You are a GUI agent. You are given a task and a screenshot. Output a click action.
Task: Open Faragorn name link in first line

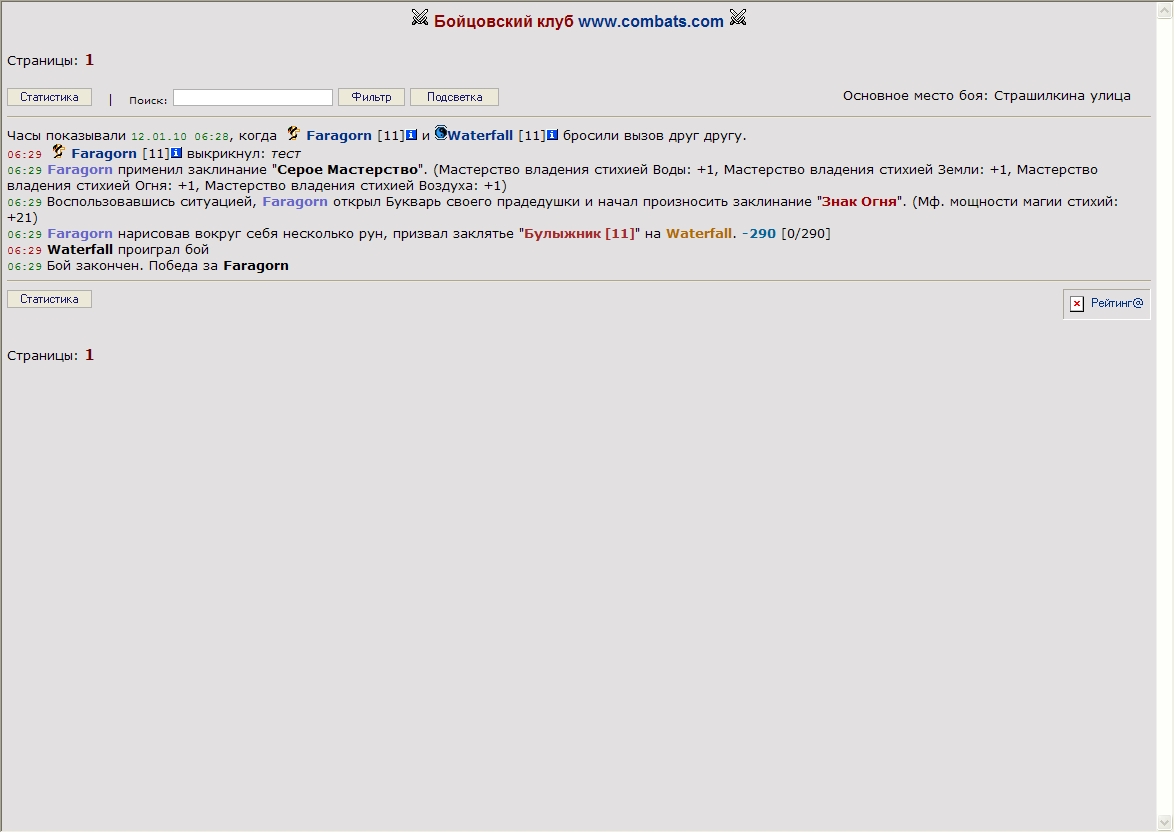(x=339, y=136)
